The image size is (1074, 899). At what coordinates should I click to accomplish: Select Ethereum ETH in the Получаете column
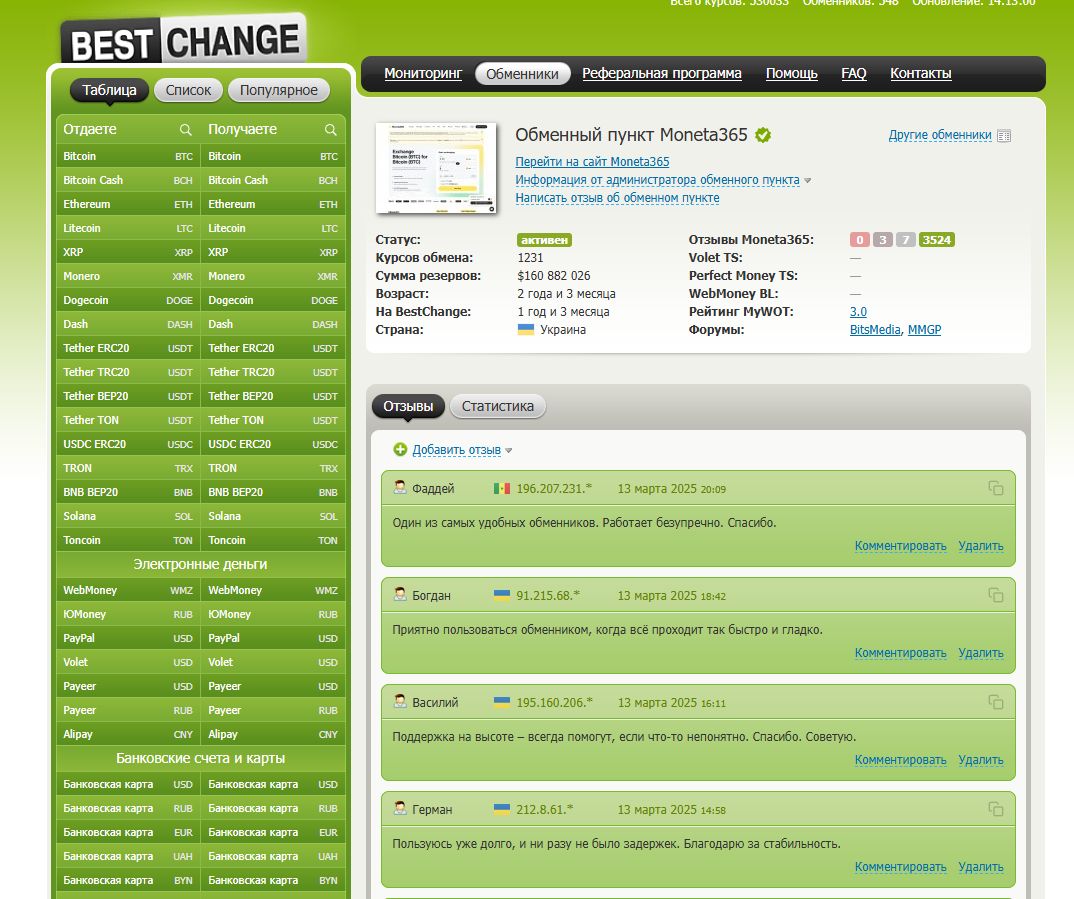(x=273, y=204)
